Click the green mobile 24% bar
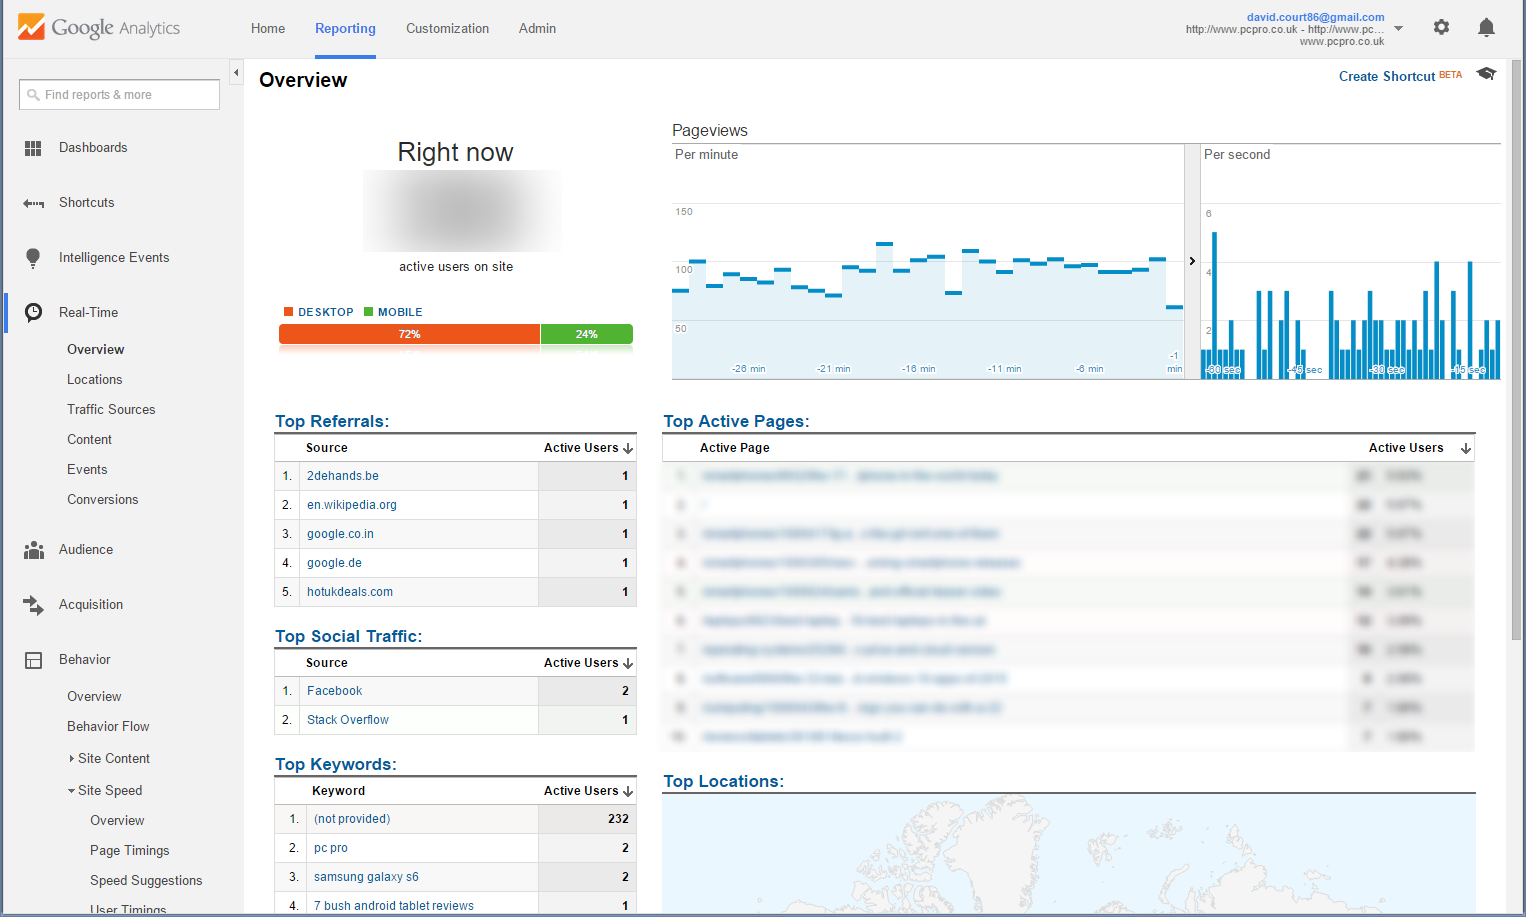This screenshot has width=1526, height=917. [x=587, y=334]
